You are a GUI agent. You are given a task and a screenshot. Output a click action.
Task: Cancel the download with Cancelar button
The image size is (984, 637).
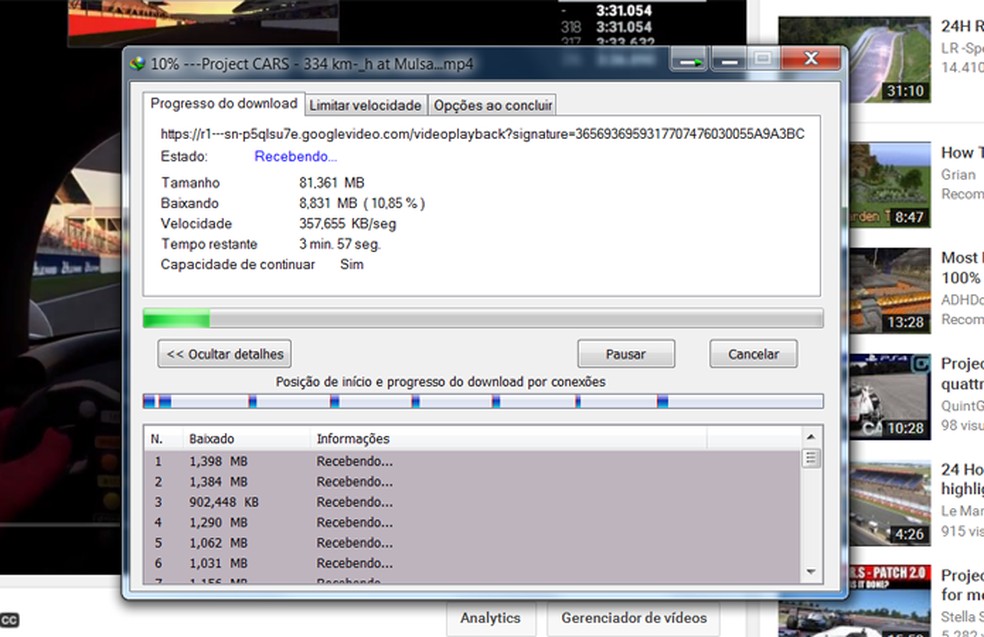(753, 354)
